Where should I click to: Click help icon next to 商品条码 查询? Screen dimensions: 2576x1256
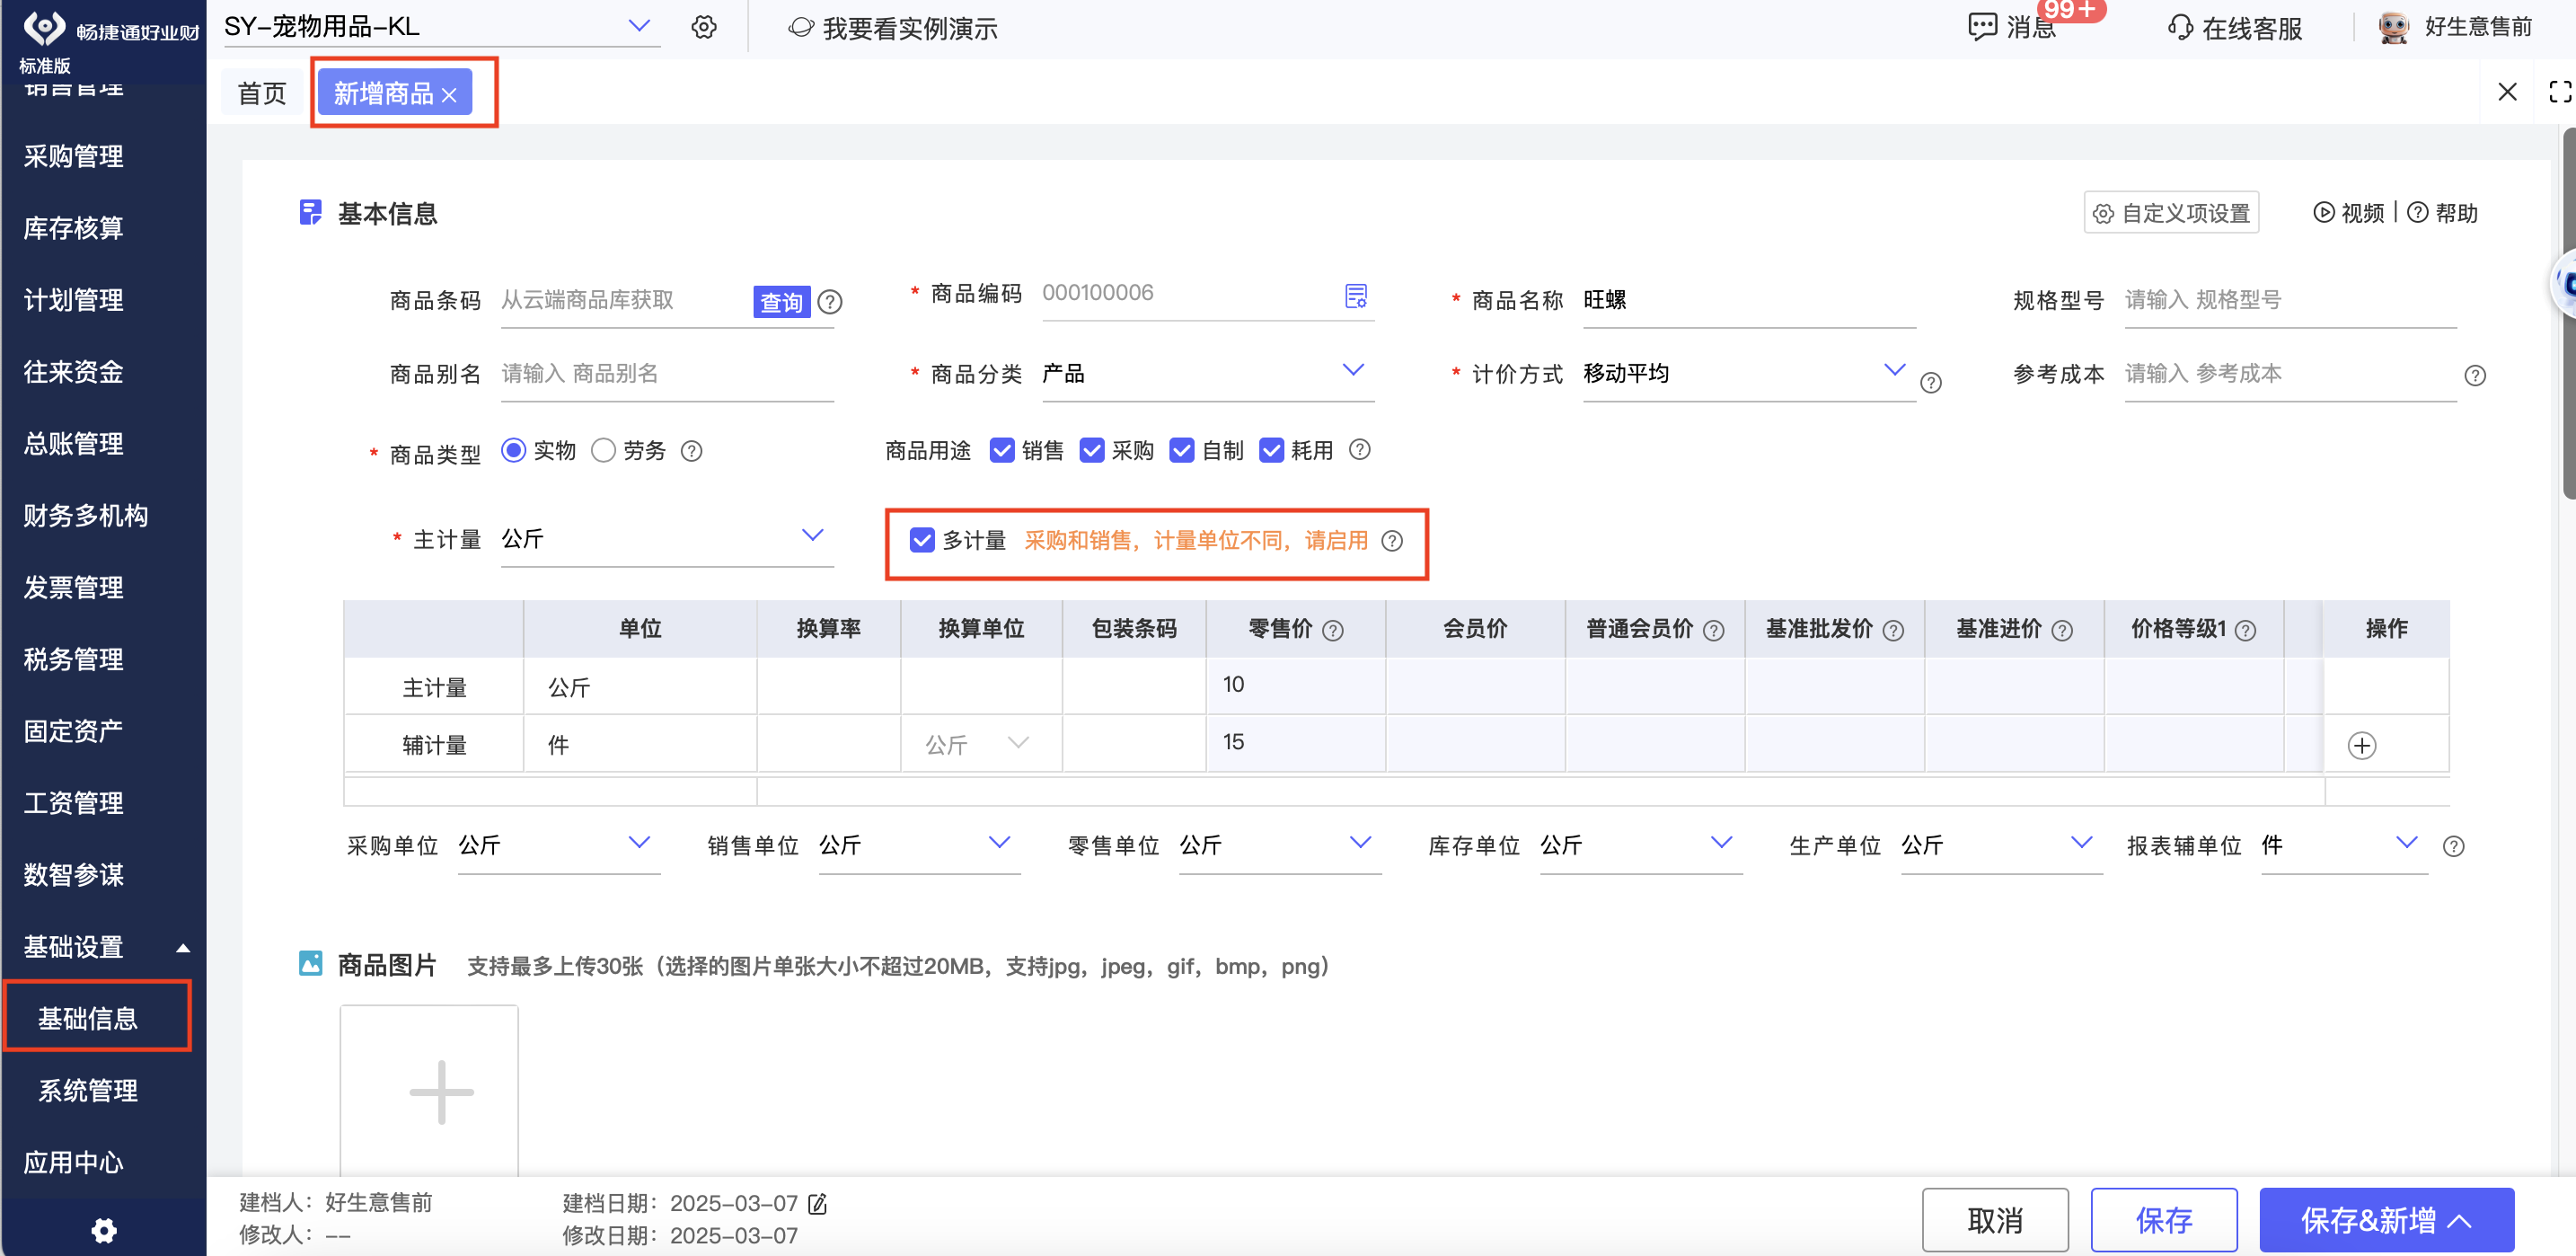pyautogui.click(x=830, y=302)
